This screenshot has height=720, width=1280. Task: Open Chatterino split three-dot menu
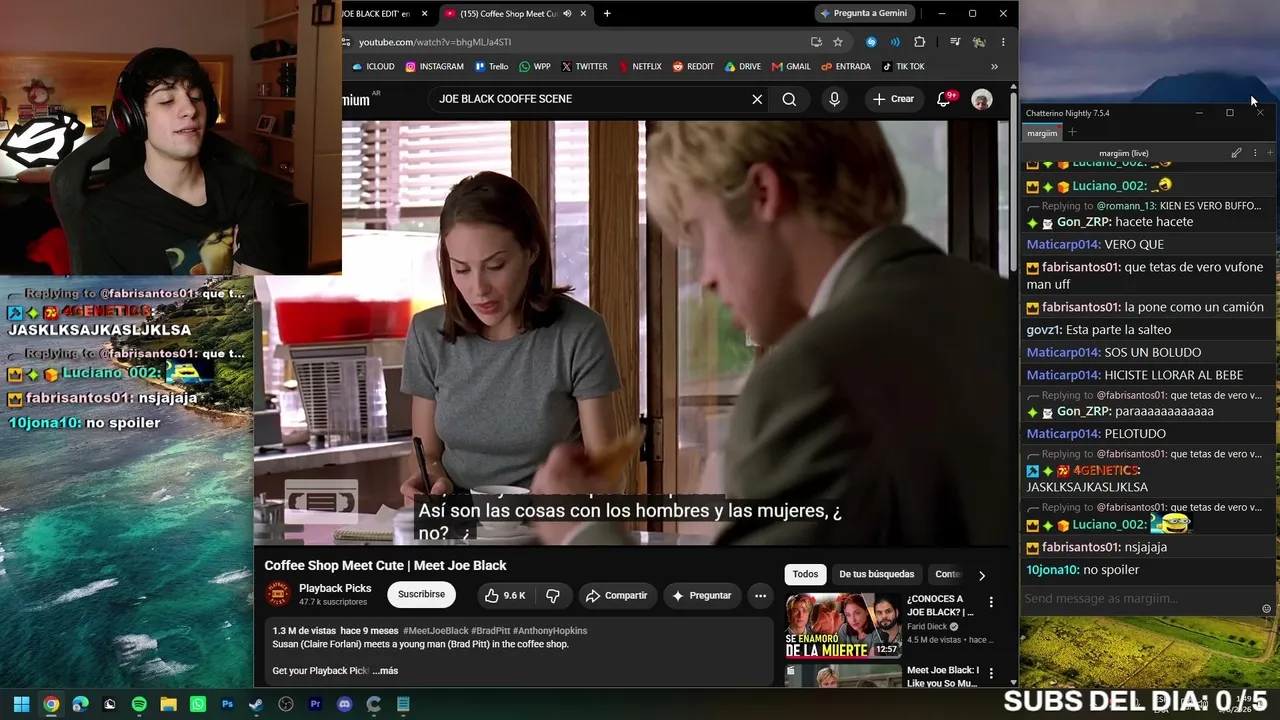point(1255,153)
